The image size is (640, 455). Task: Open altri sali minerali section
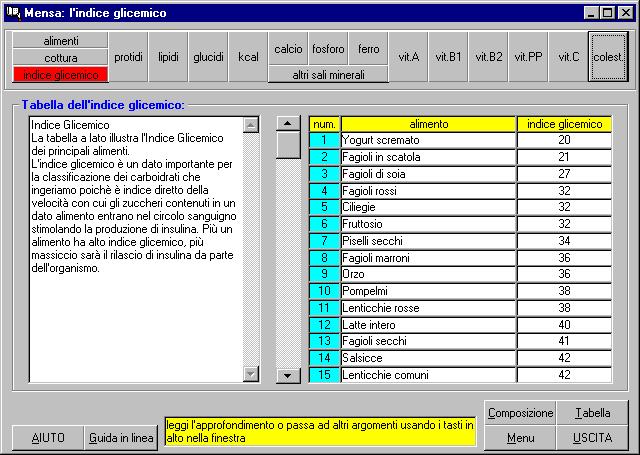pos(327,74)
